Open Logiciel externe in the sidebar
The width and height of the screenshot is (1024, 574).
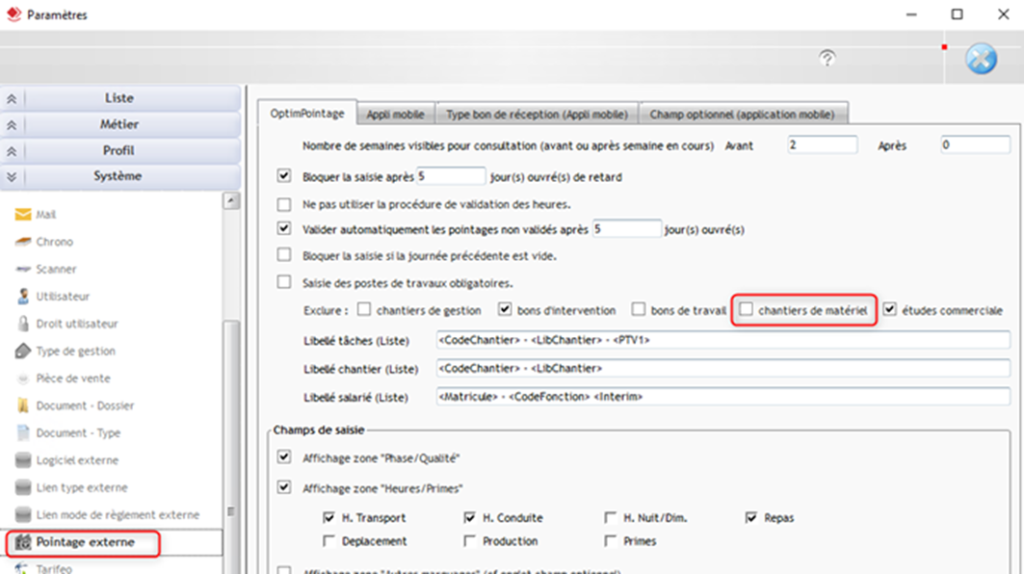point(77,460)
